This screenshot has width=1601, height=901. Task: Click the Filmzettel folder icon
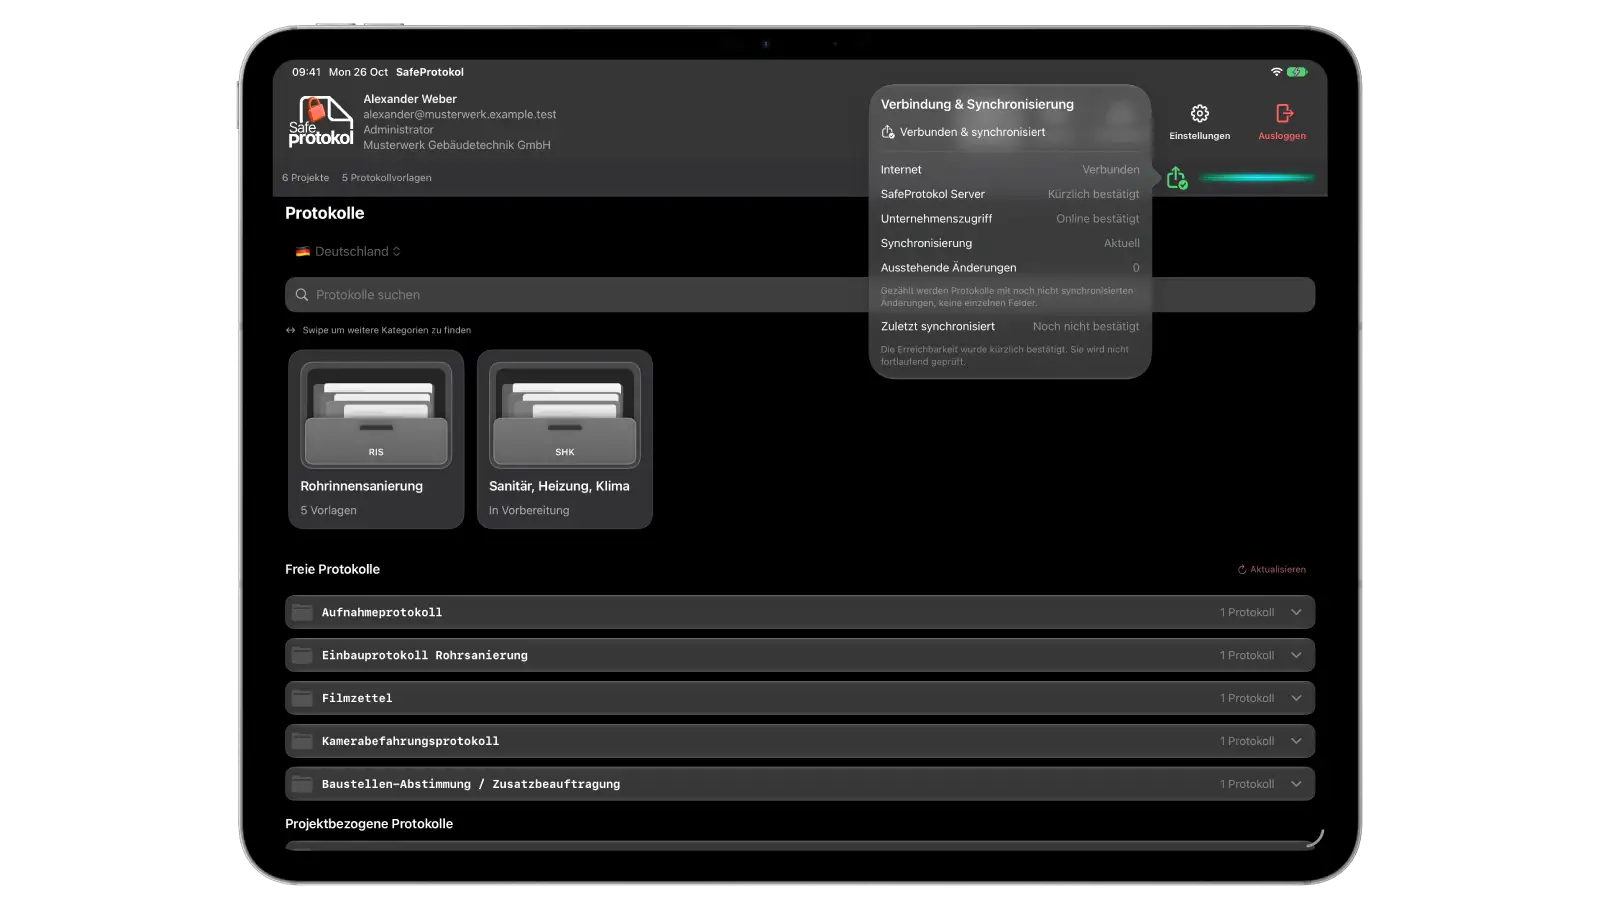pos(302,698)
